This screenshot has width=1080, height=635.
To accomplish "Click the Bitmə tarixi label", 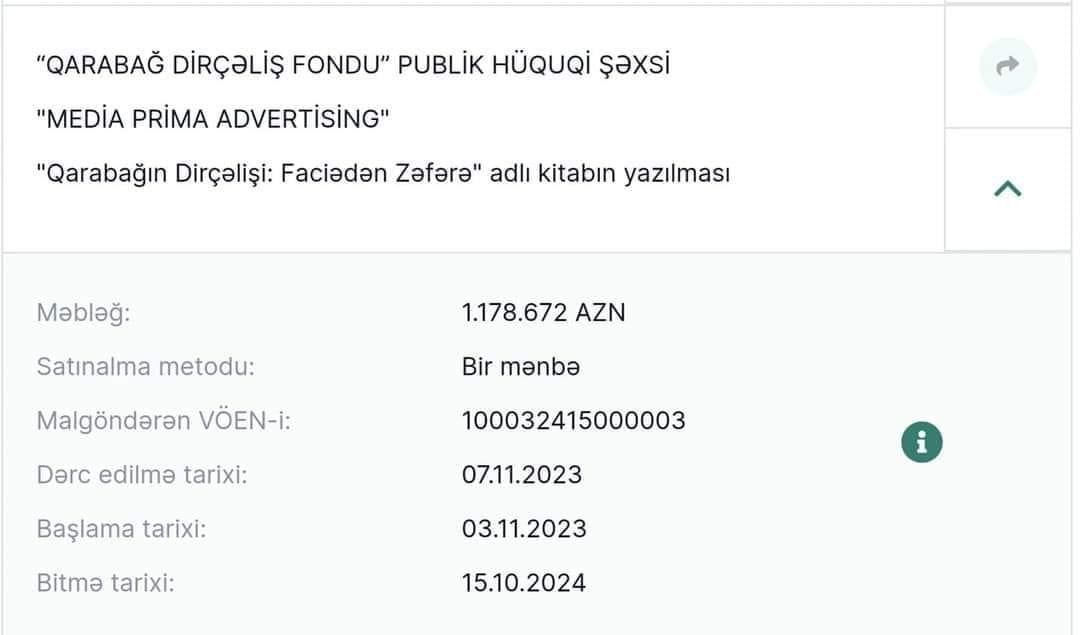I will coord(105,582).
